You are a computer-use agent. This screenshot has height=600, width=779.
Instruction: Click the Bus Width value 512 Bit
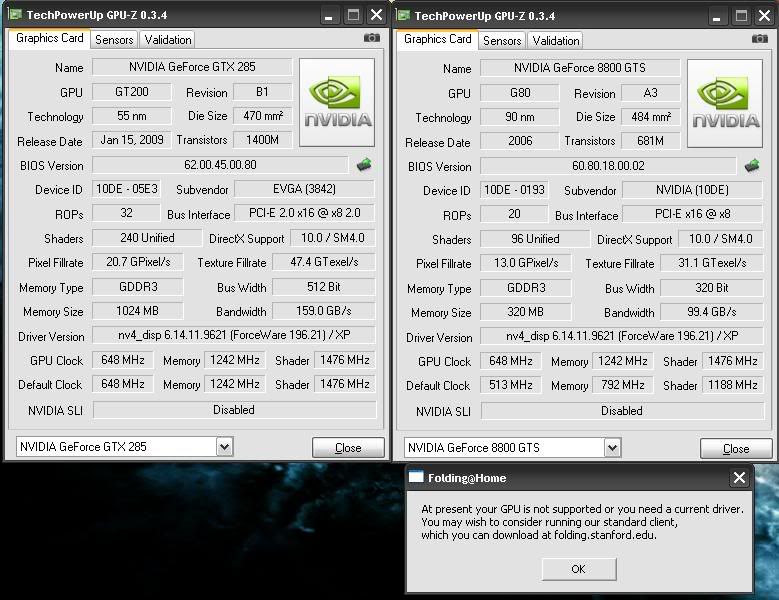[324, 287]
